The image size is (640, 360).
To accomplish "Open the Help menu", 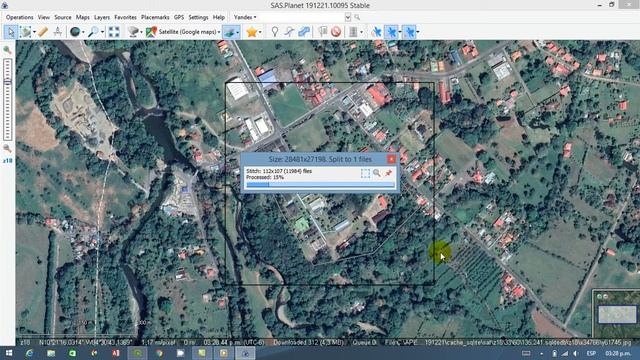I will click(219, 17).
